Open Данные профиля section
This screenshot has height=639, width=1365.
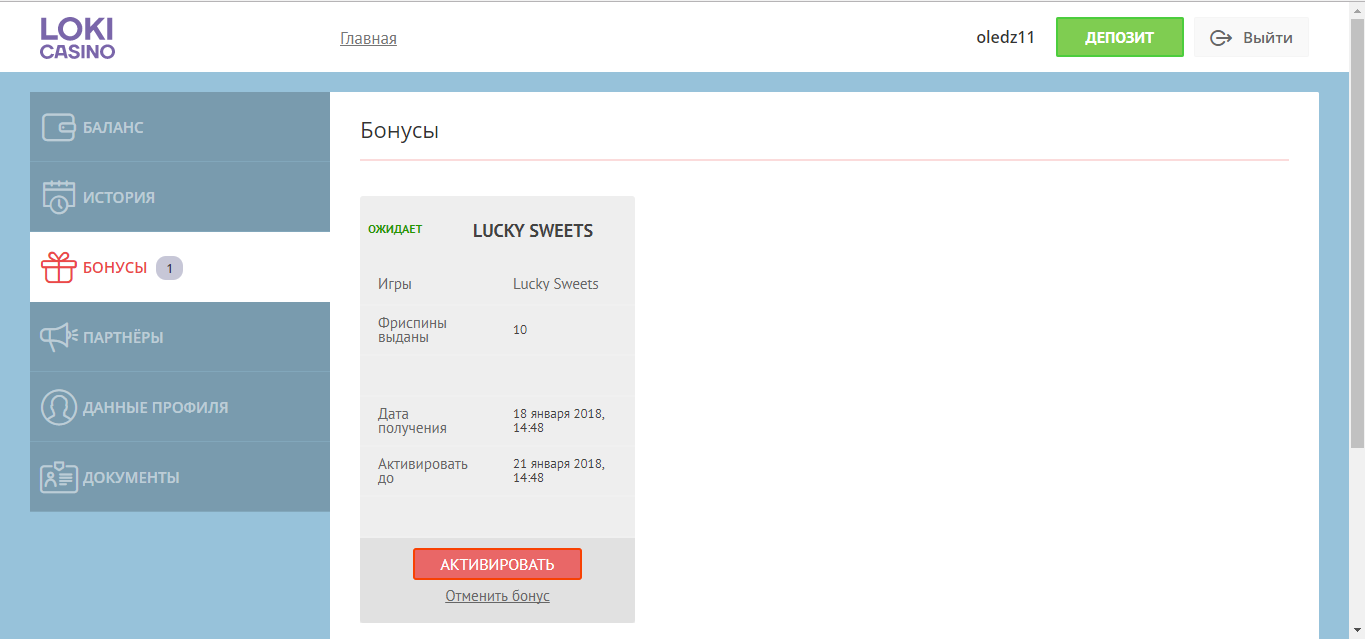[x=180, y=407]
